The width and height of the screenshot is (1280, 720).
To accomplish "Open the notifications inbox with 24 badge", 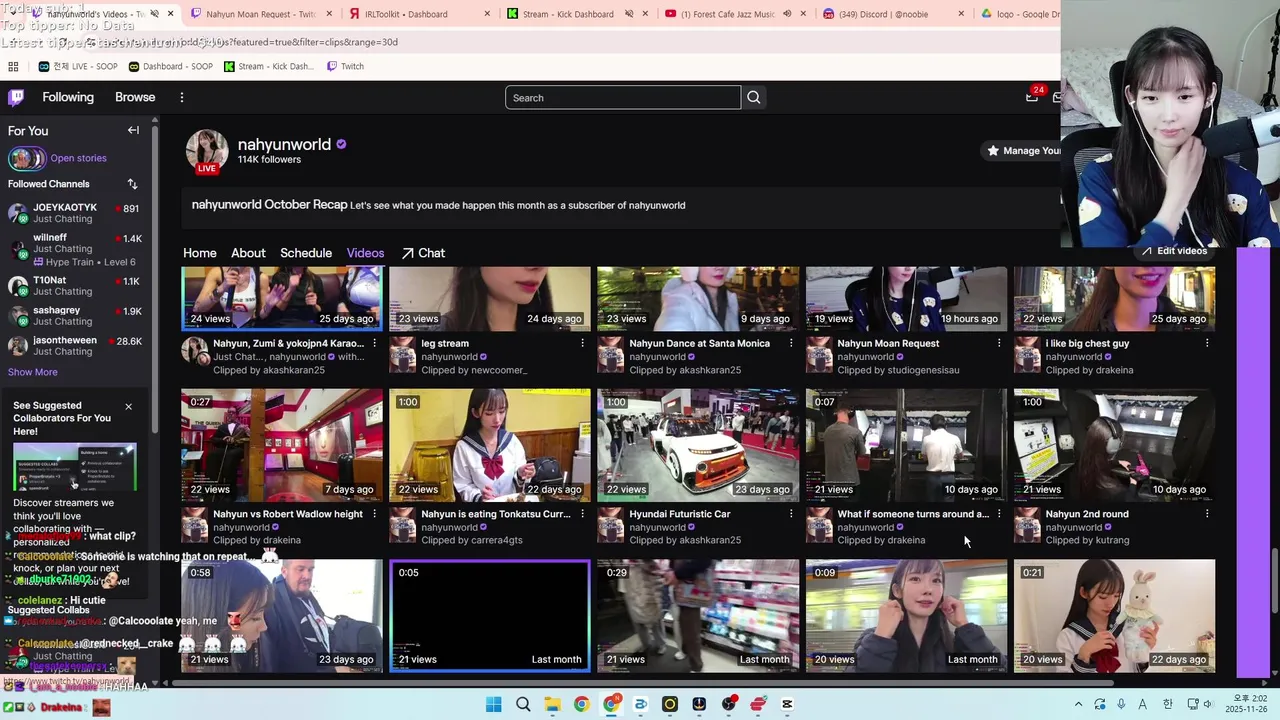I will [x=1032, y=96].
